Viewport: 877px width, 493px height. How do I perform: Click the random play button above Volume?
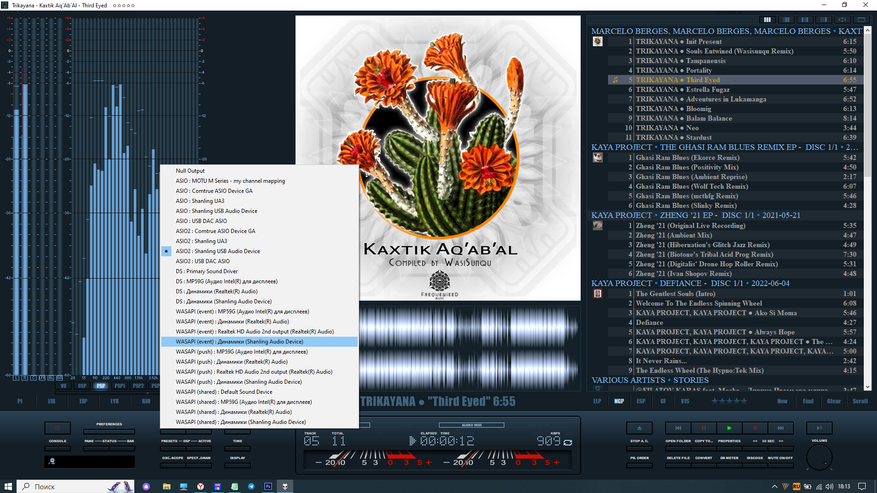click(819, 428)
